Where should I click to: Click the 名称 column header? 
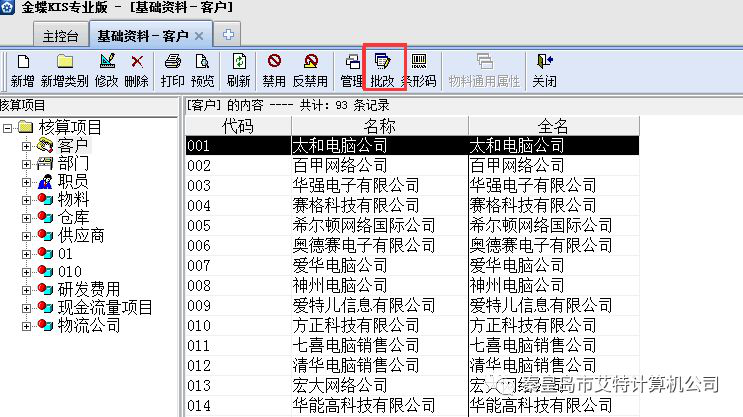(380, 126)
